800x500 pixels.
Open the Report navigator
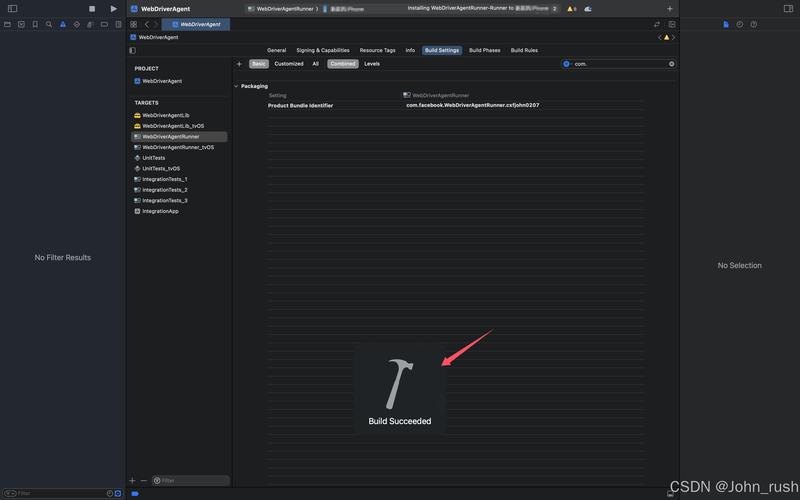118,24
